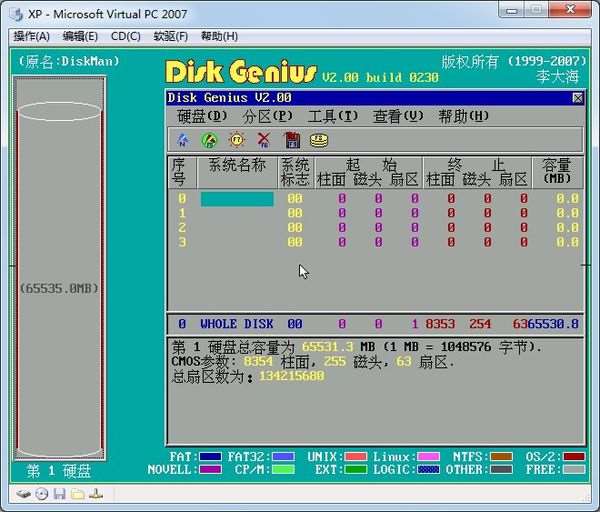Click the green circular F5 toolbar icon

(x=209, y=140)
